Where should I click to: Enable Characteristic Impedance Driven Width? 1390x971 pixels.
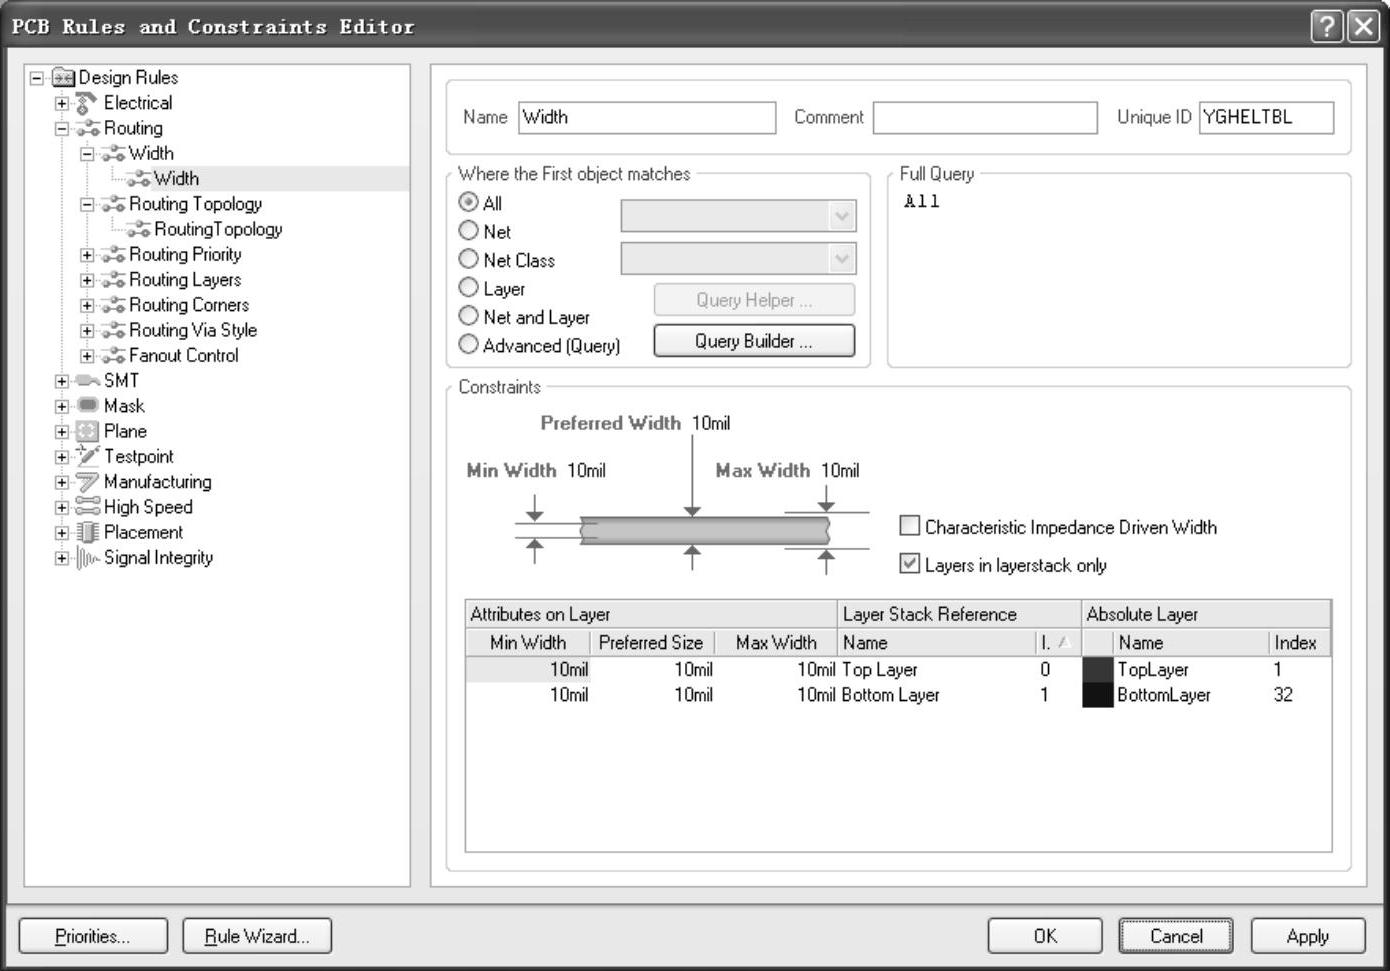click(x=909, y=526)
